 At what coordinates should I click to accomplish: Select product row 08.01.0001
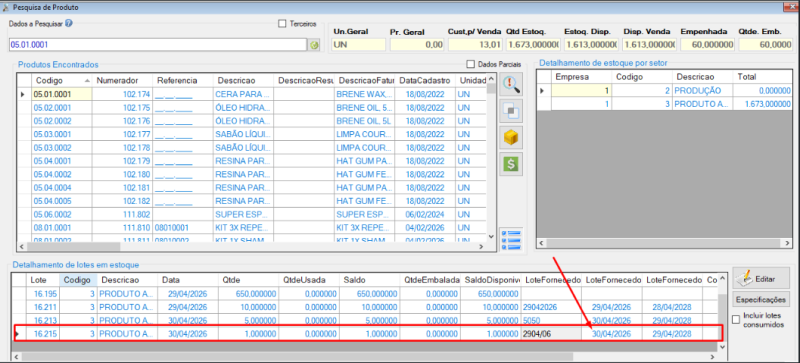coord(252,227)
